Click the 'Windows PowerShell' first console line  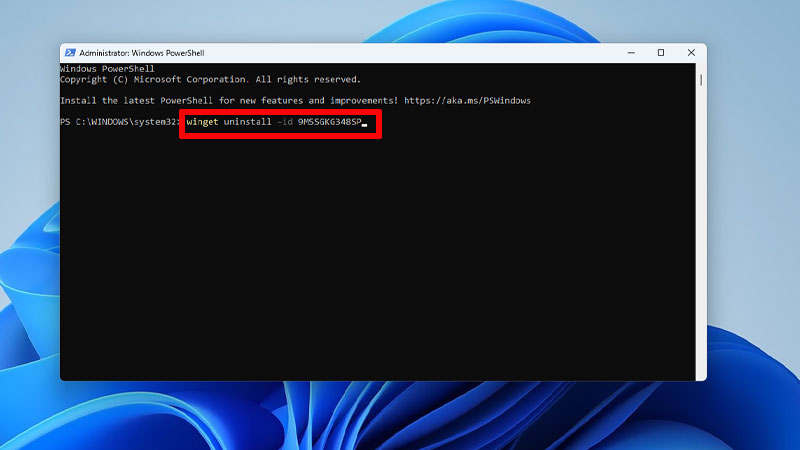[107, 69]
